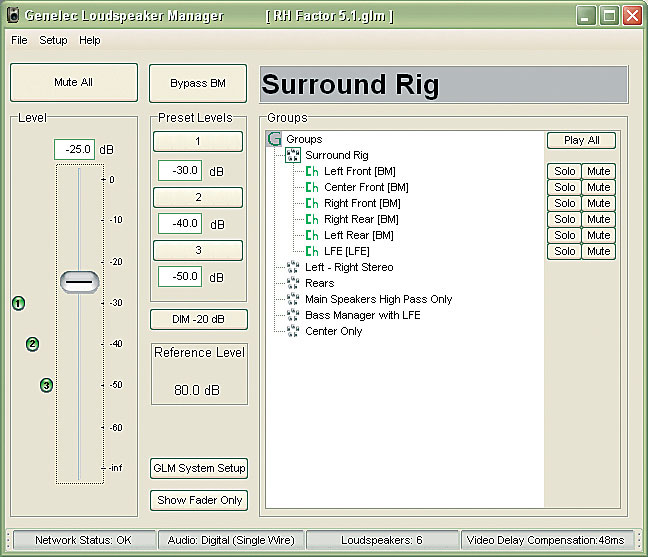The height and width of the screenshot is (557, 648).
Task: Activate preset level 2 button
Action: (198, 197)
